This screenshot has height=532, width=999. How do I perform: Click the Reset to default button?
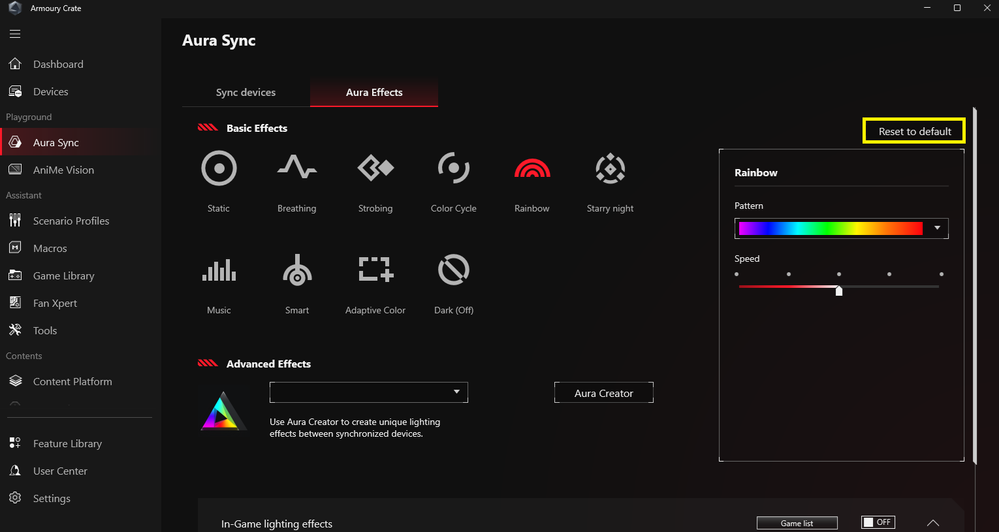point(914,131)
